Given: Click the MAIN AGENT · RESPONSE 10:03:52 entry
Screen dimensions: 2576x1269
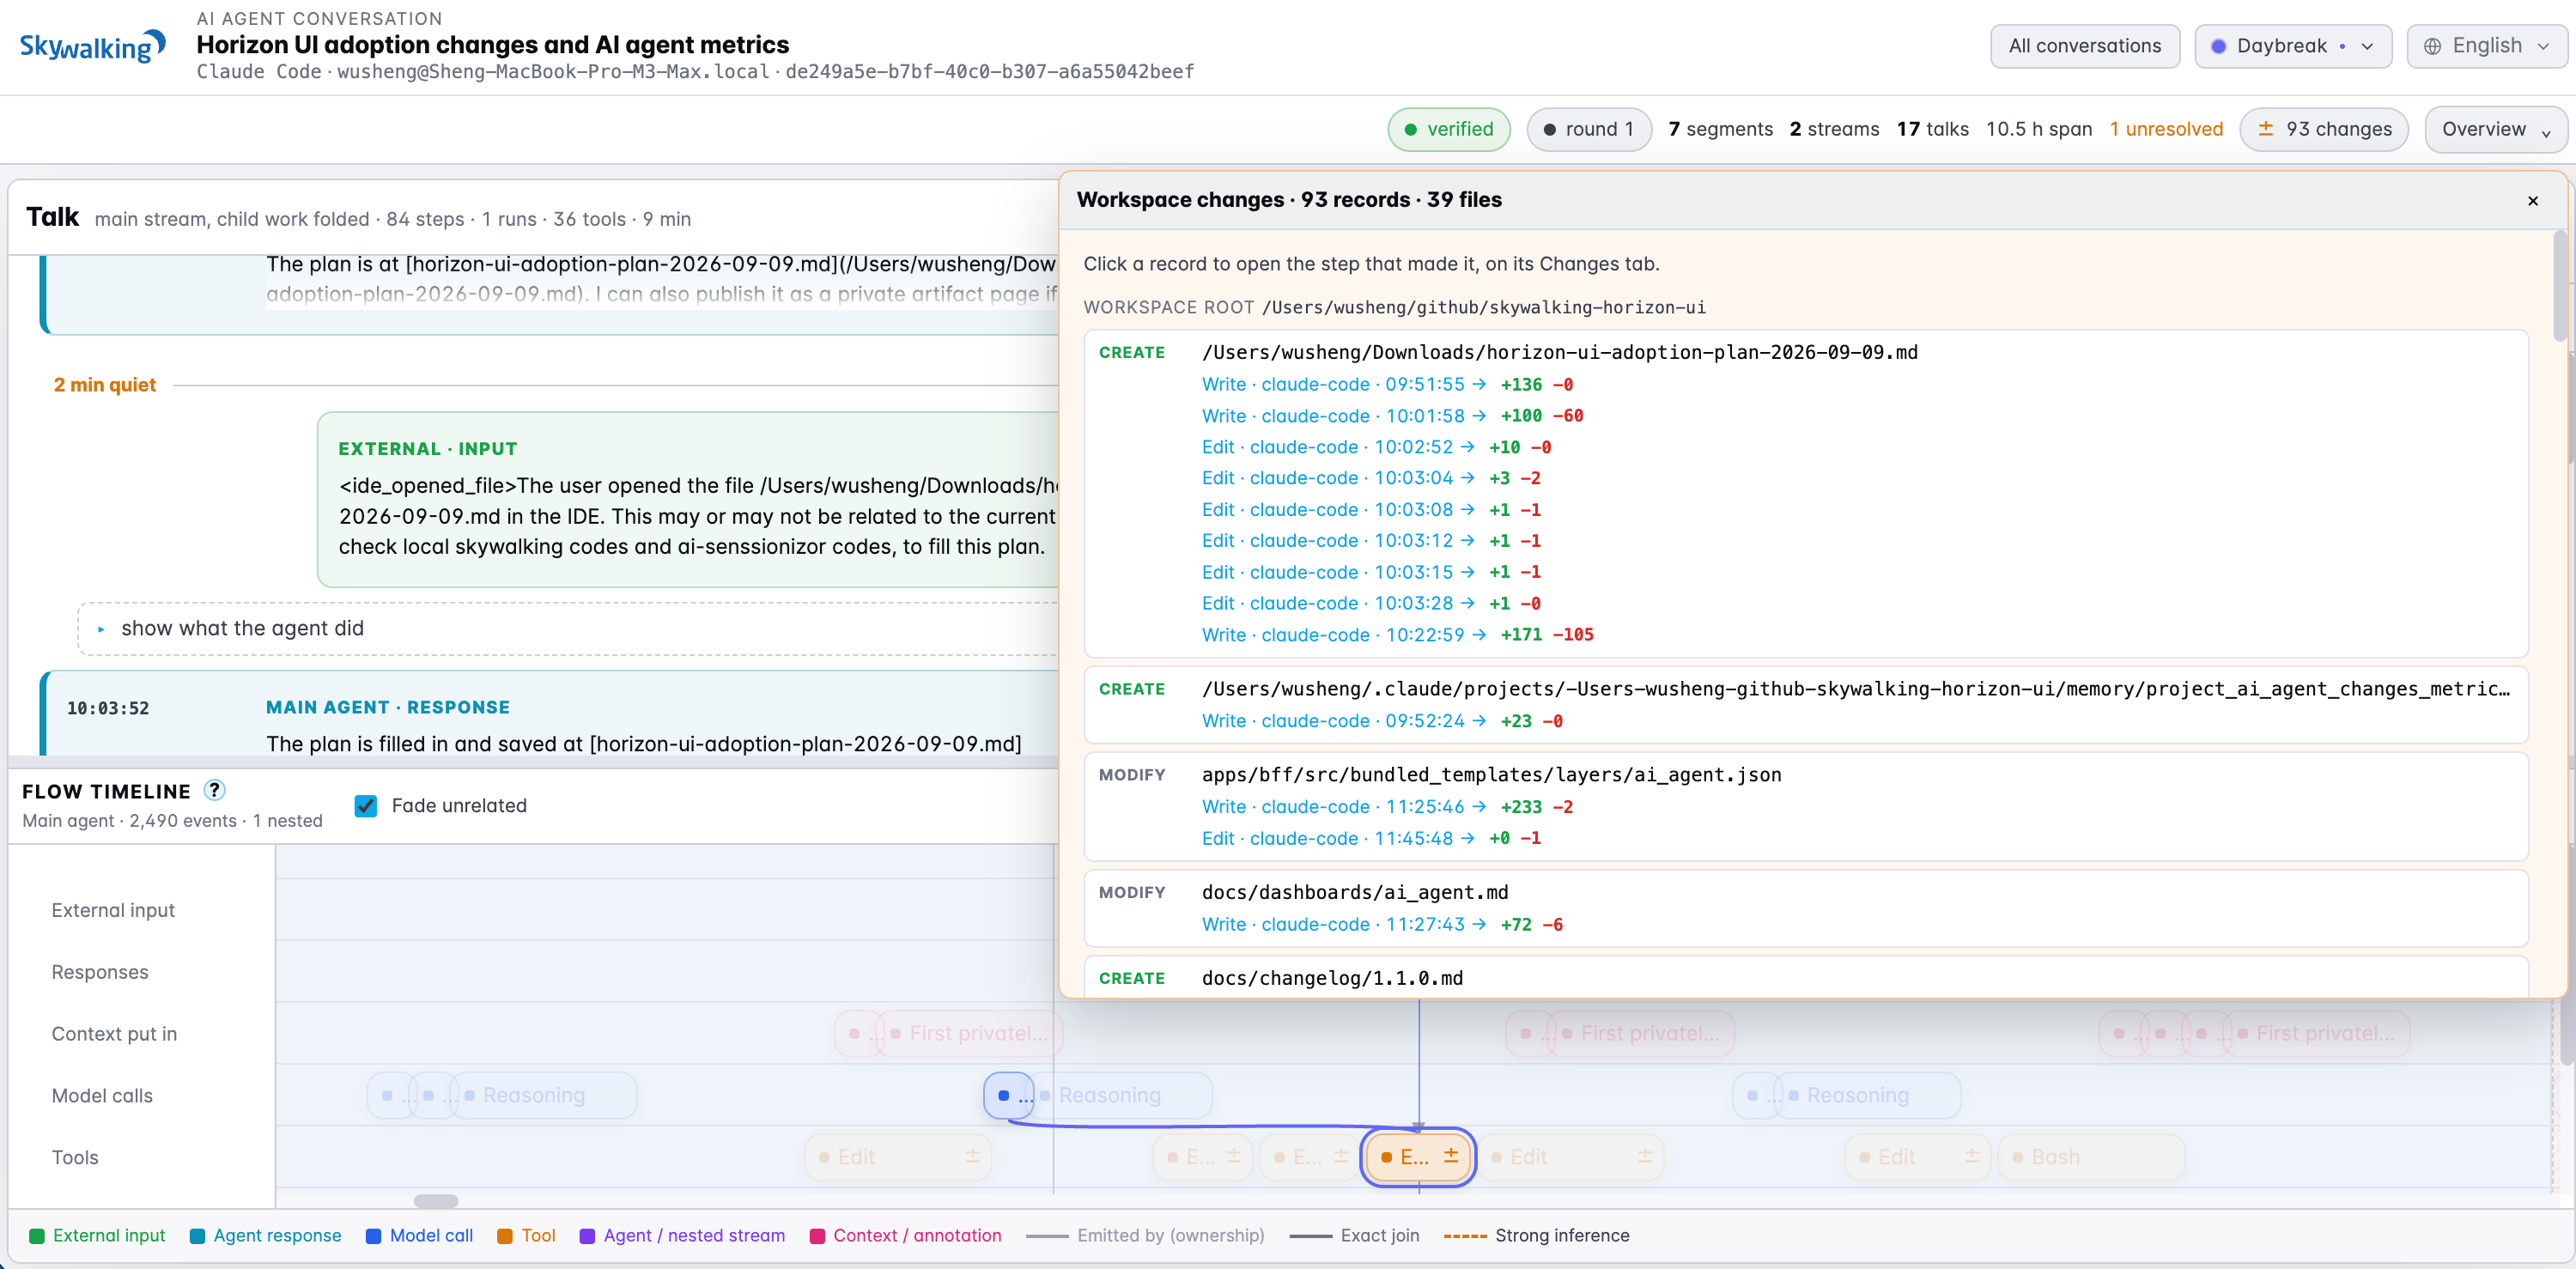Looking at the screenshot, I should tap(549, 713).
